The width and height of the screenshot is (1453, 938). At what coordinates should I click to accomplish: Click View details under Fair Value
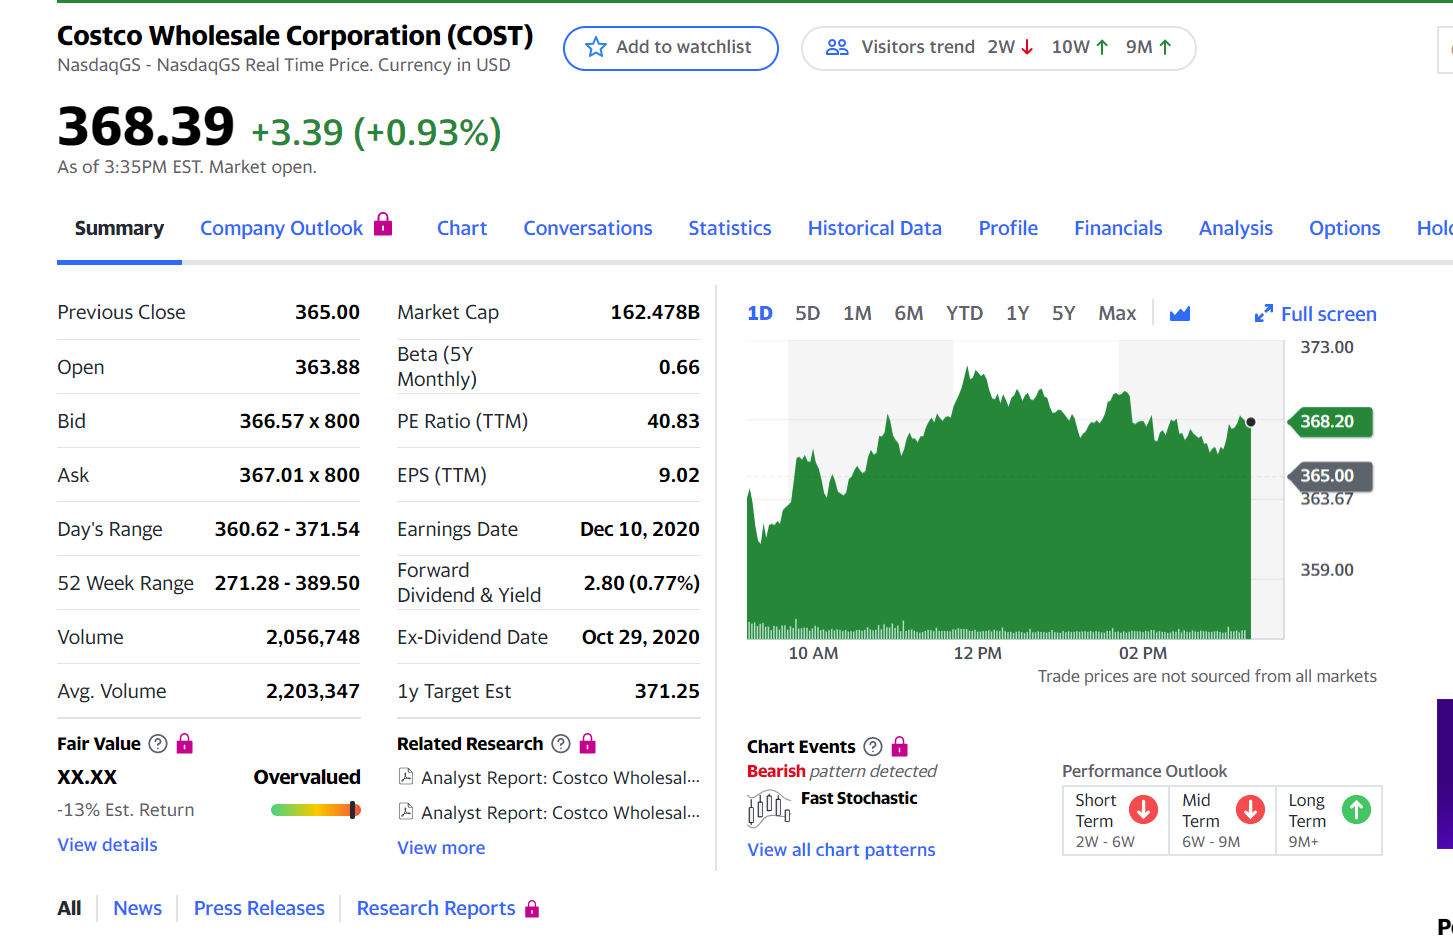[108, 845]
